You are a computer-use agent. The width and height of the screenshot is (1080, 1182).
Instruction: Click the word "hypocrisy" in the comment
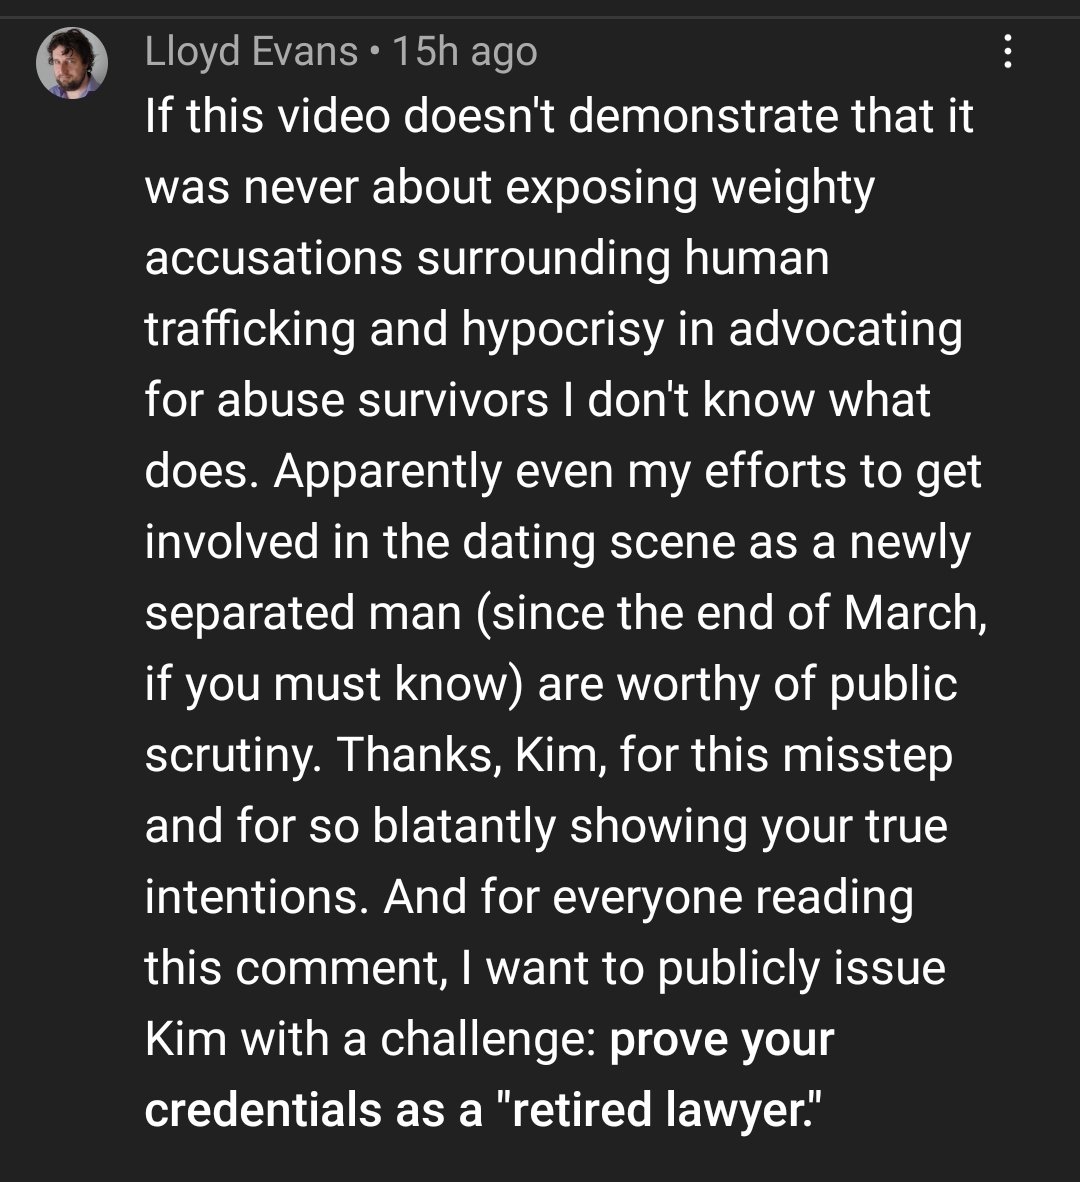562,330
